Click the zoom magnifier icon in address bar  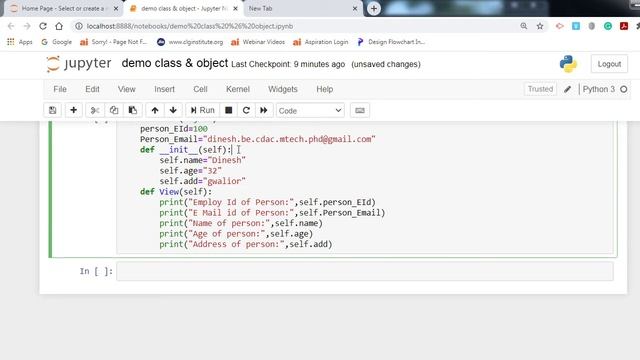point(524,26)
